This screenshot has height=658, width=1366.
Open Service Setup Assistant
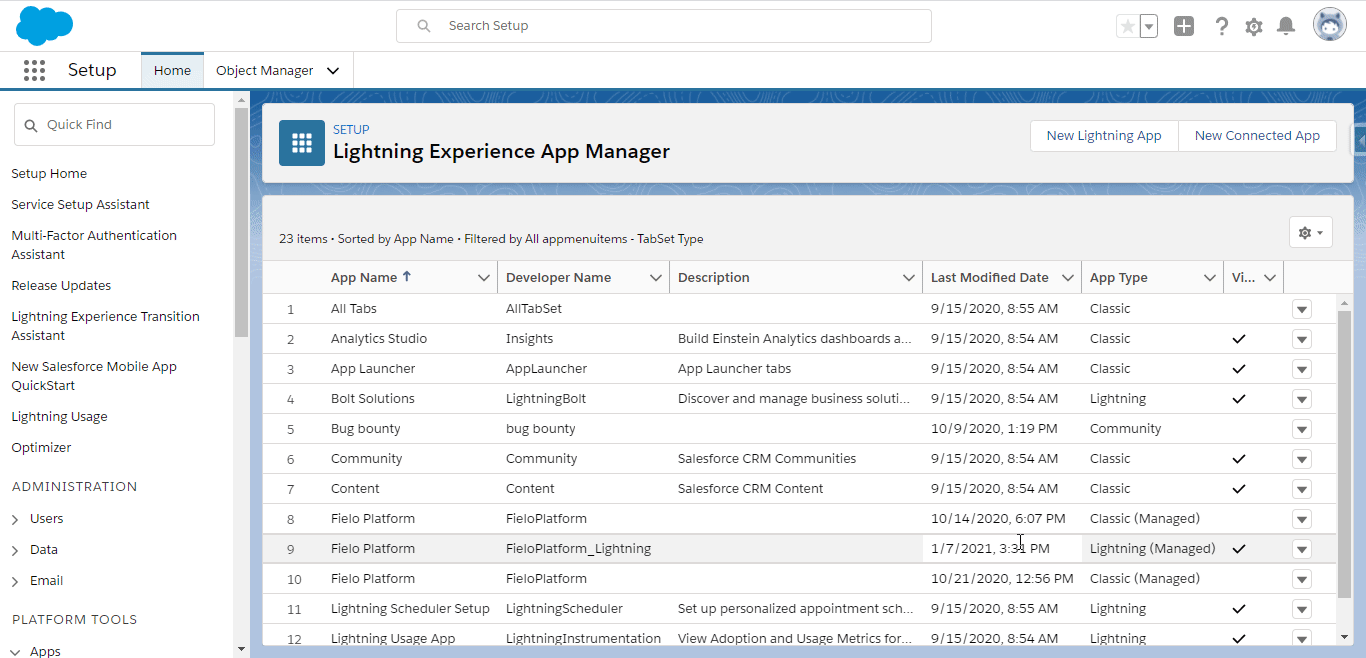(80, 205)
